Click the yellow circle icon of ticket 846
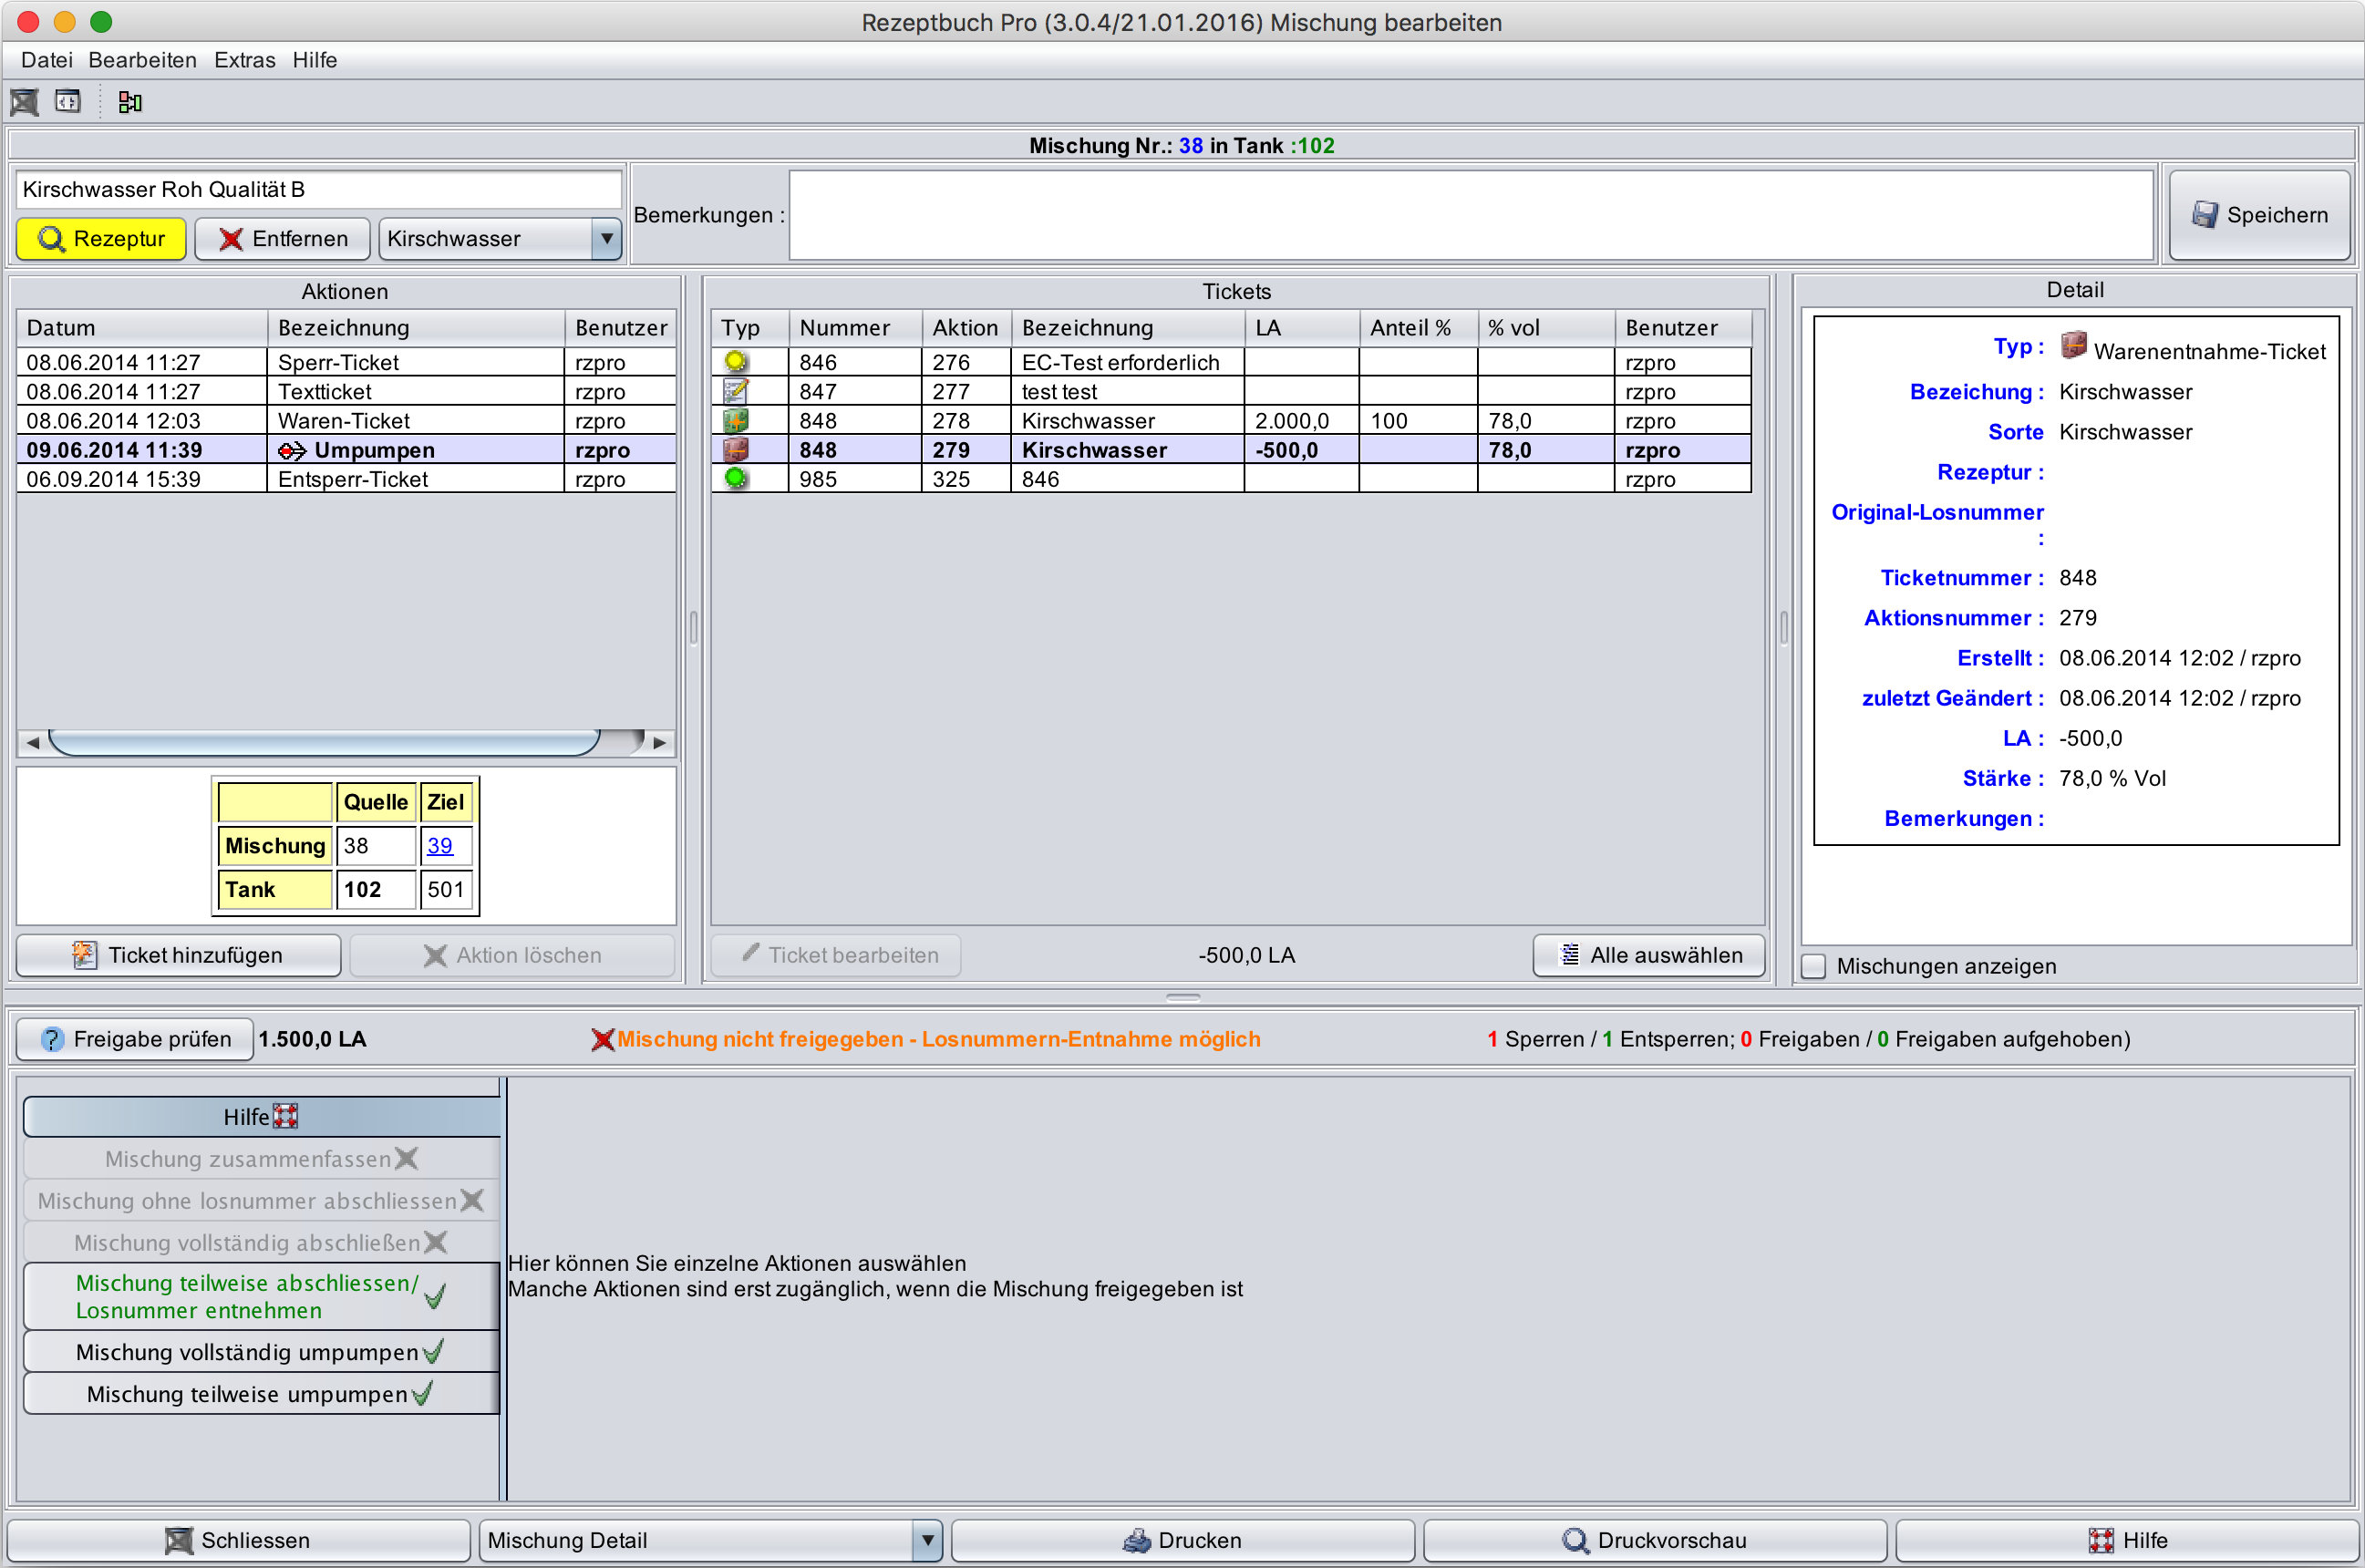The width and height of the screenshot is (2365, 1568). pyautogui.click(x=736, y=362)
